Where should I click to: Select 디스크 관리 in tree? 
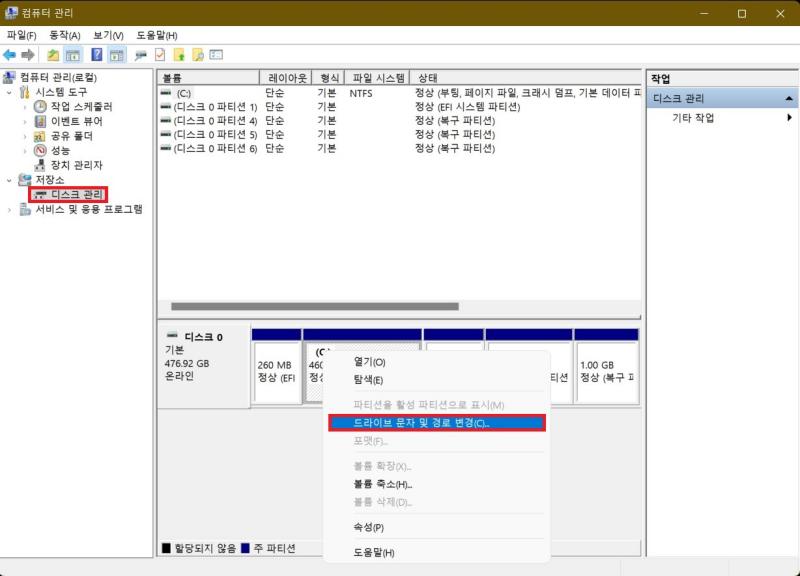pyautogui.click(x=77, y=194)
